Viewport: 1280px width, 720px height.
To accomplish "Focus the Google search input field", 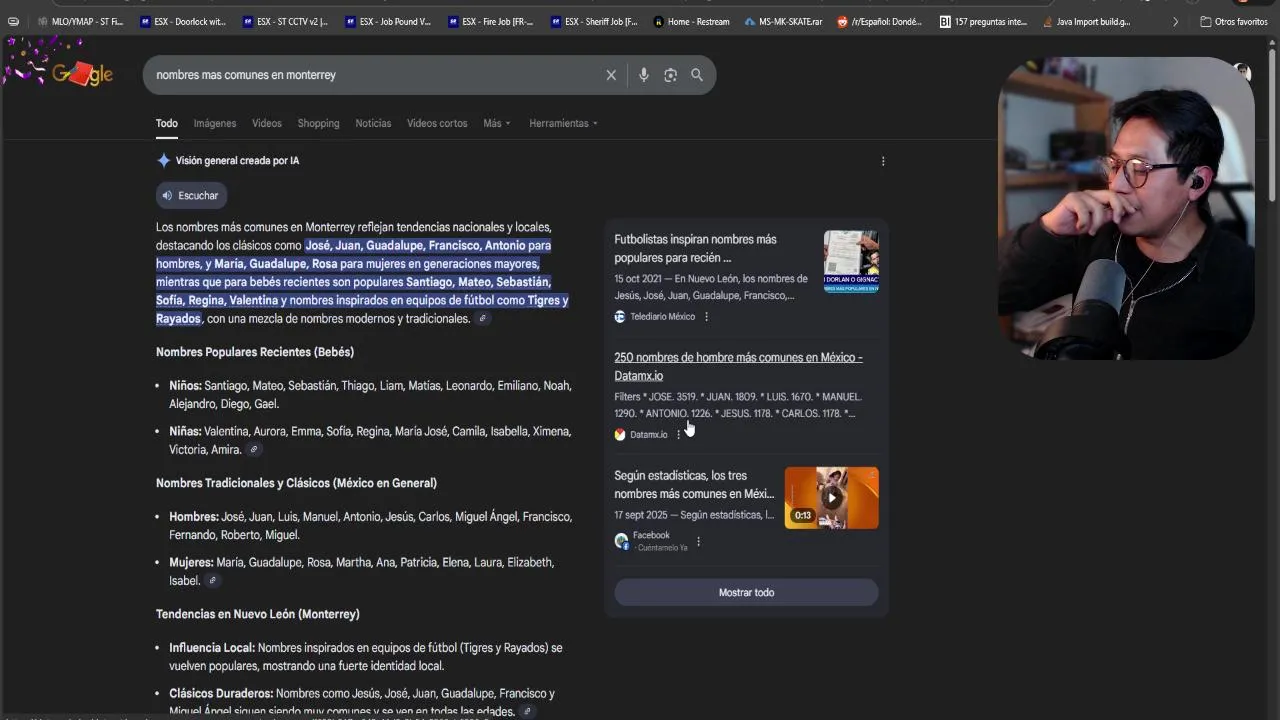I will pyautogui.click(x=376, y=75).
